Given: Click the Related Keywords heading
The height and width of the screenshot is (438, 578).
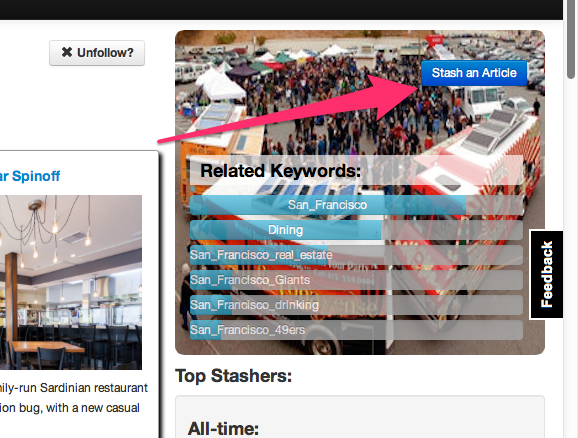Looking at the screenshot, I should coord(281,171).
